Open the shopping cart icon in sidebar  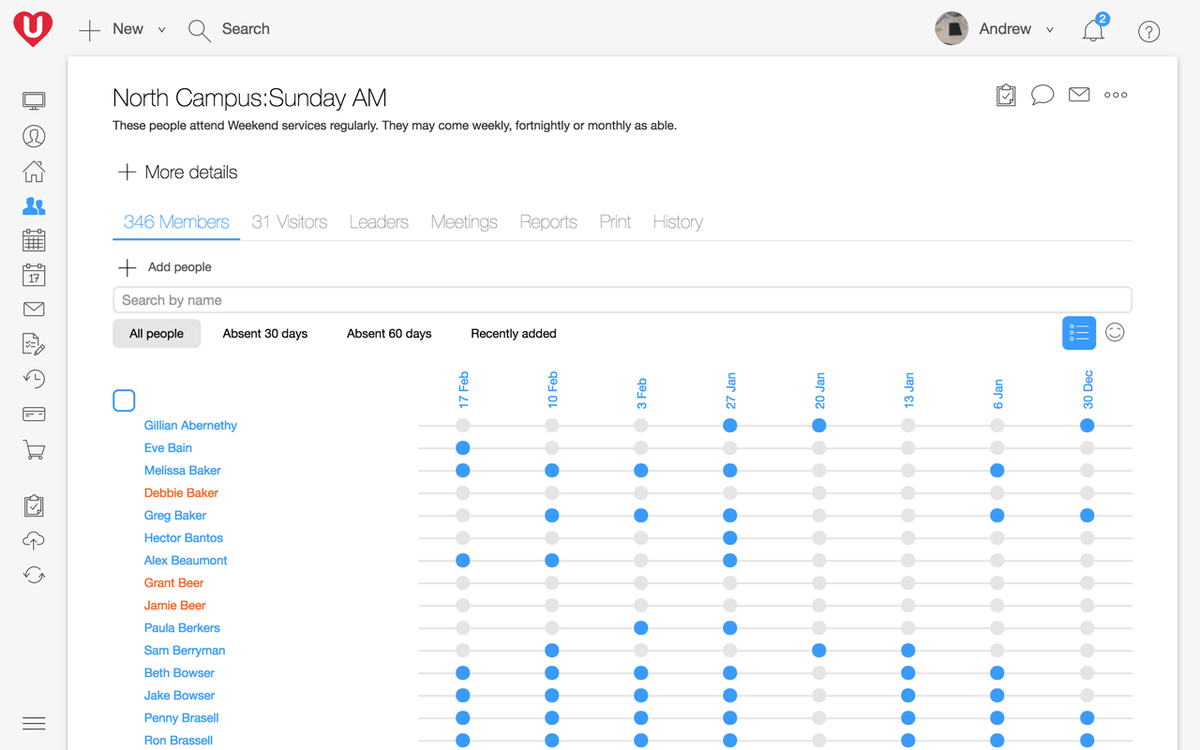click(34, 450)
